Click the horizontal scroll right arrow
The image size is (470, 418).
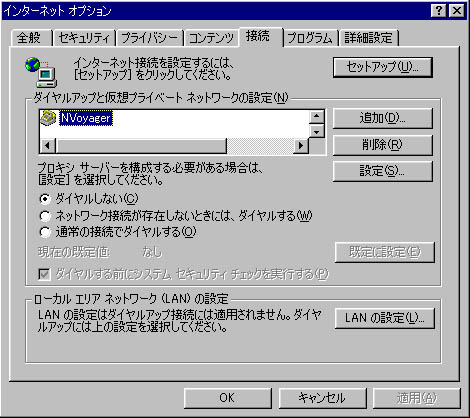pos(301,146)
